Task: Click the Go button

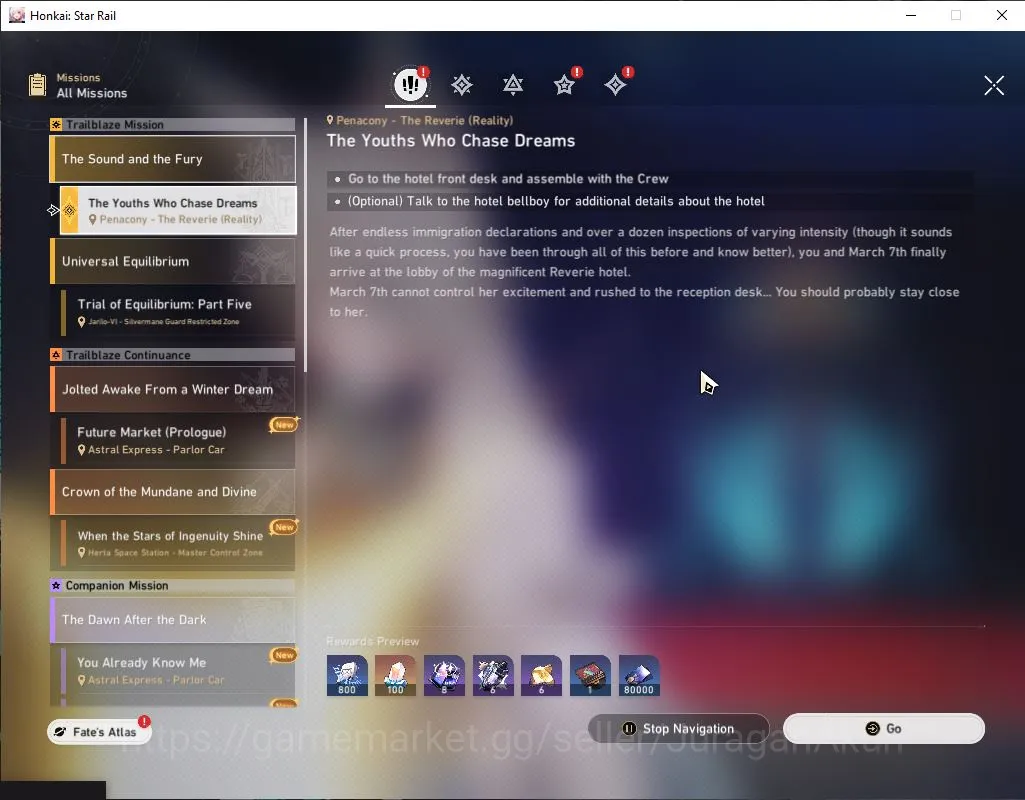Action: click(x=884, y=729)
